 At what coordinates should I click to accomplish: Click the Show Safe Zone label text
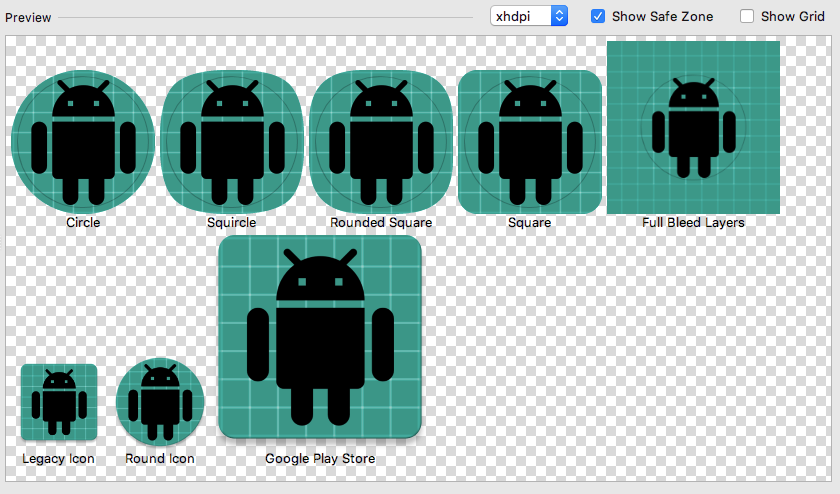(662, 17)
